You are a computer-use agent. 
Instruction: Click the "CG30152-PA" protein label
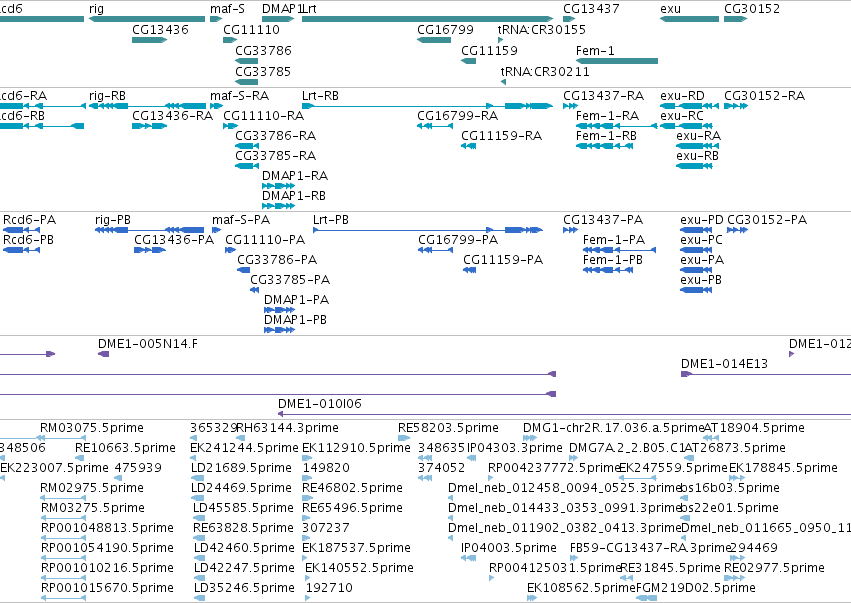767,220
